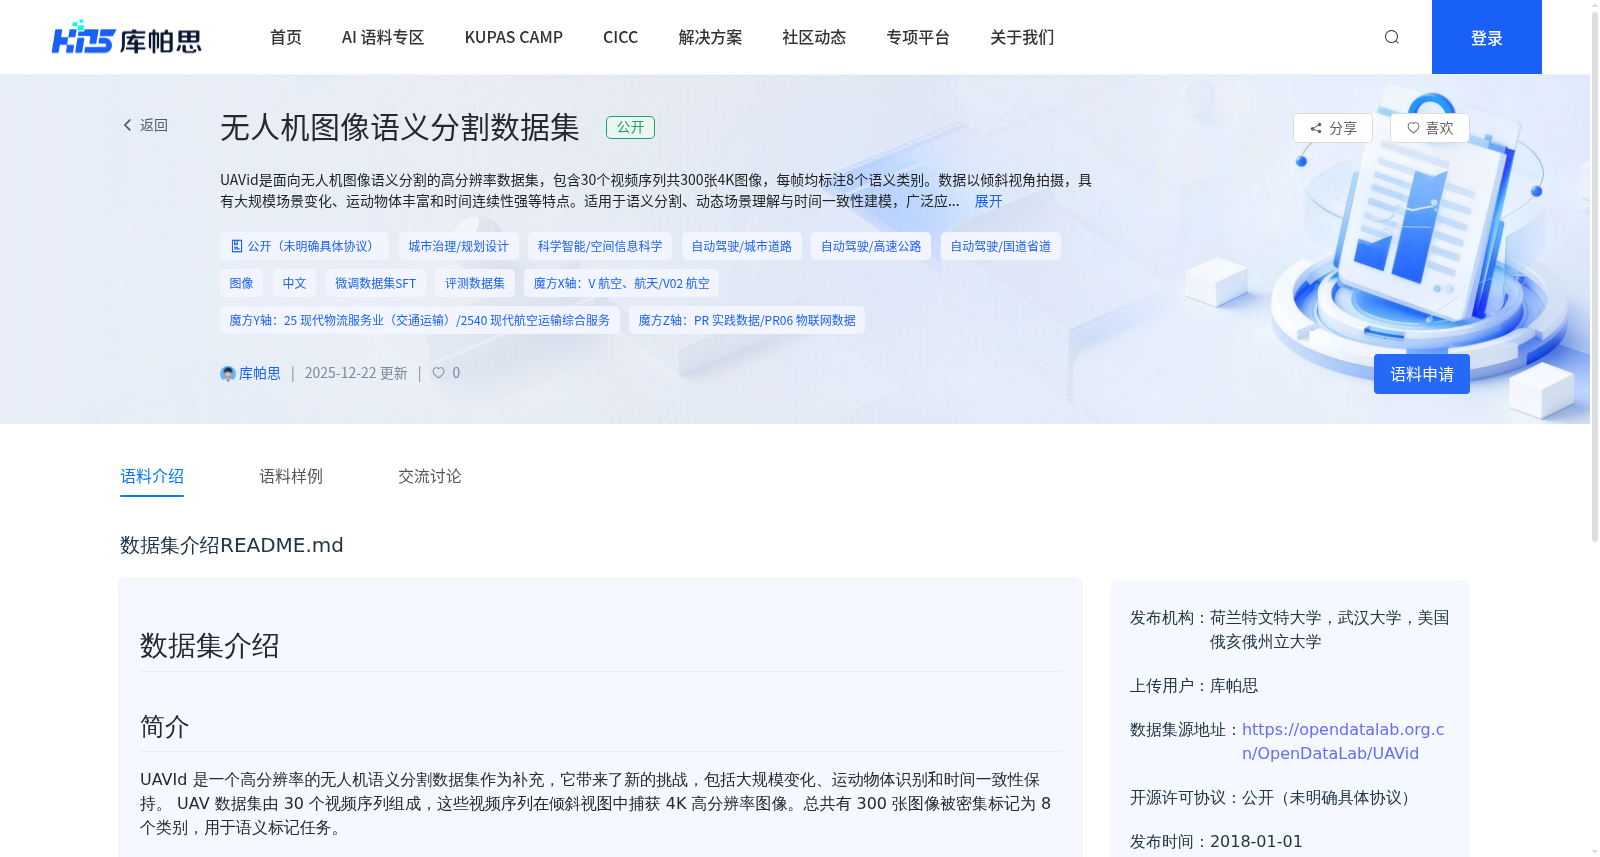Screen dimensions: 1600x857
Task: Click the back chevron next to 返回
Action: click(x=127, y=125)
